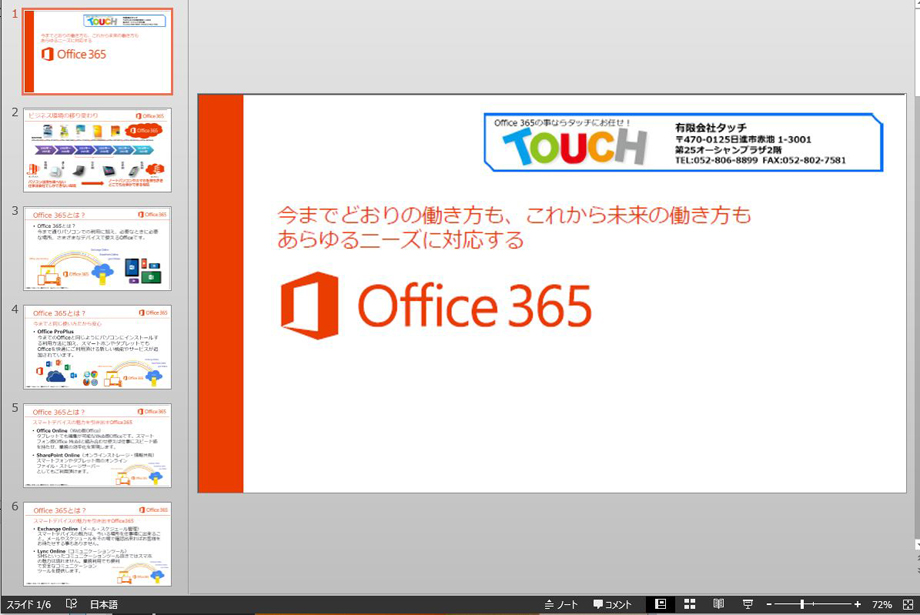The height and width of the screenshot is (615, 920).
Task: Open Slide Sorter view
Action: (690, 605)
